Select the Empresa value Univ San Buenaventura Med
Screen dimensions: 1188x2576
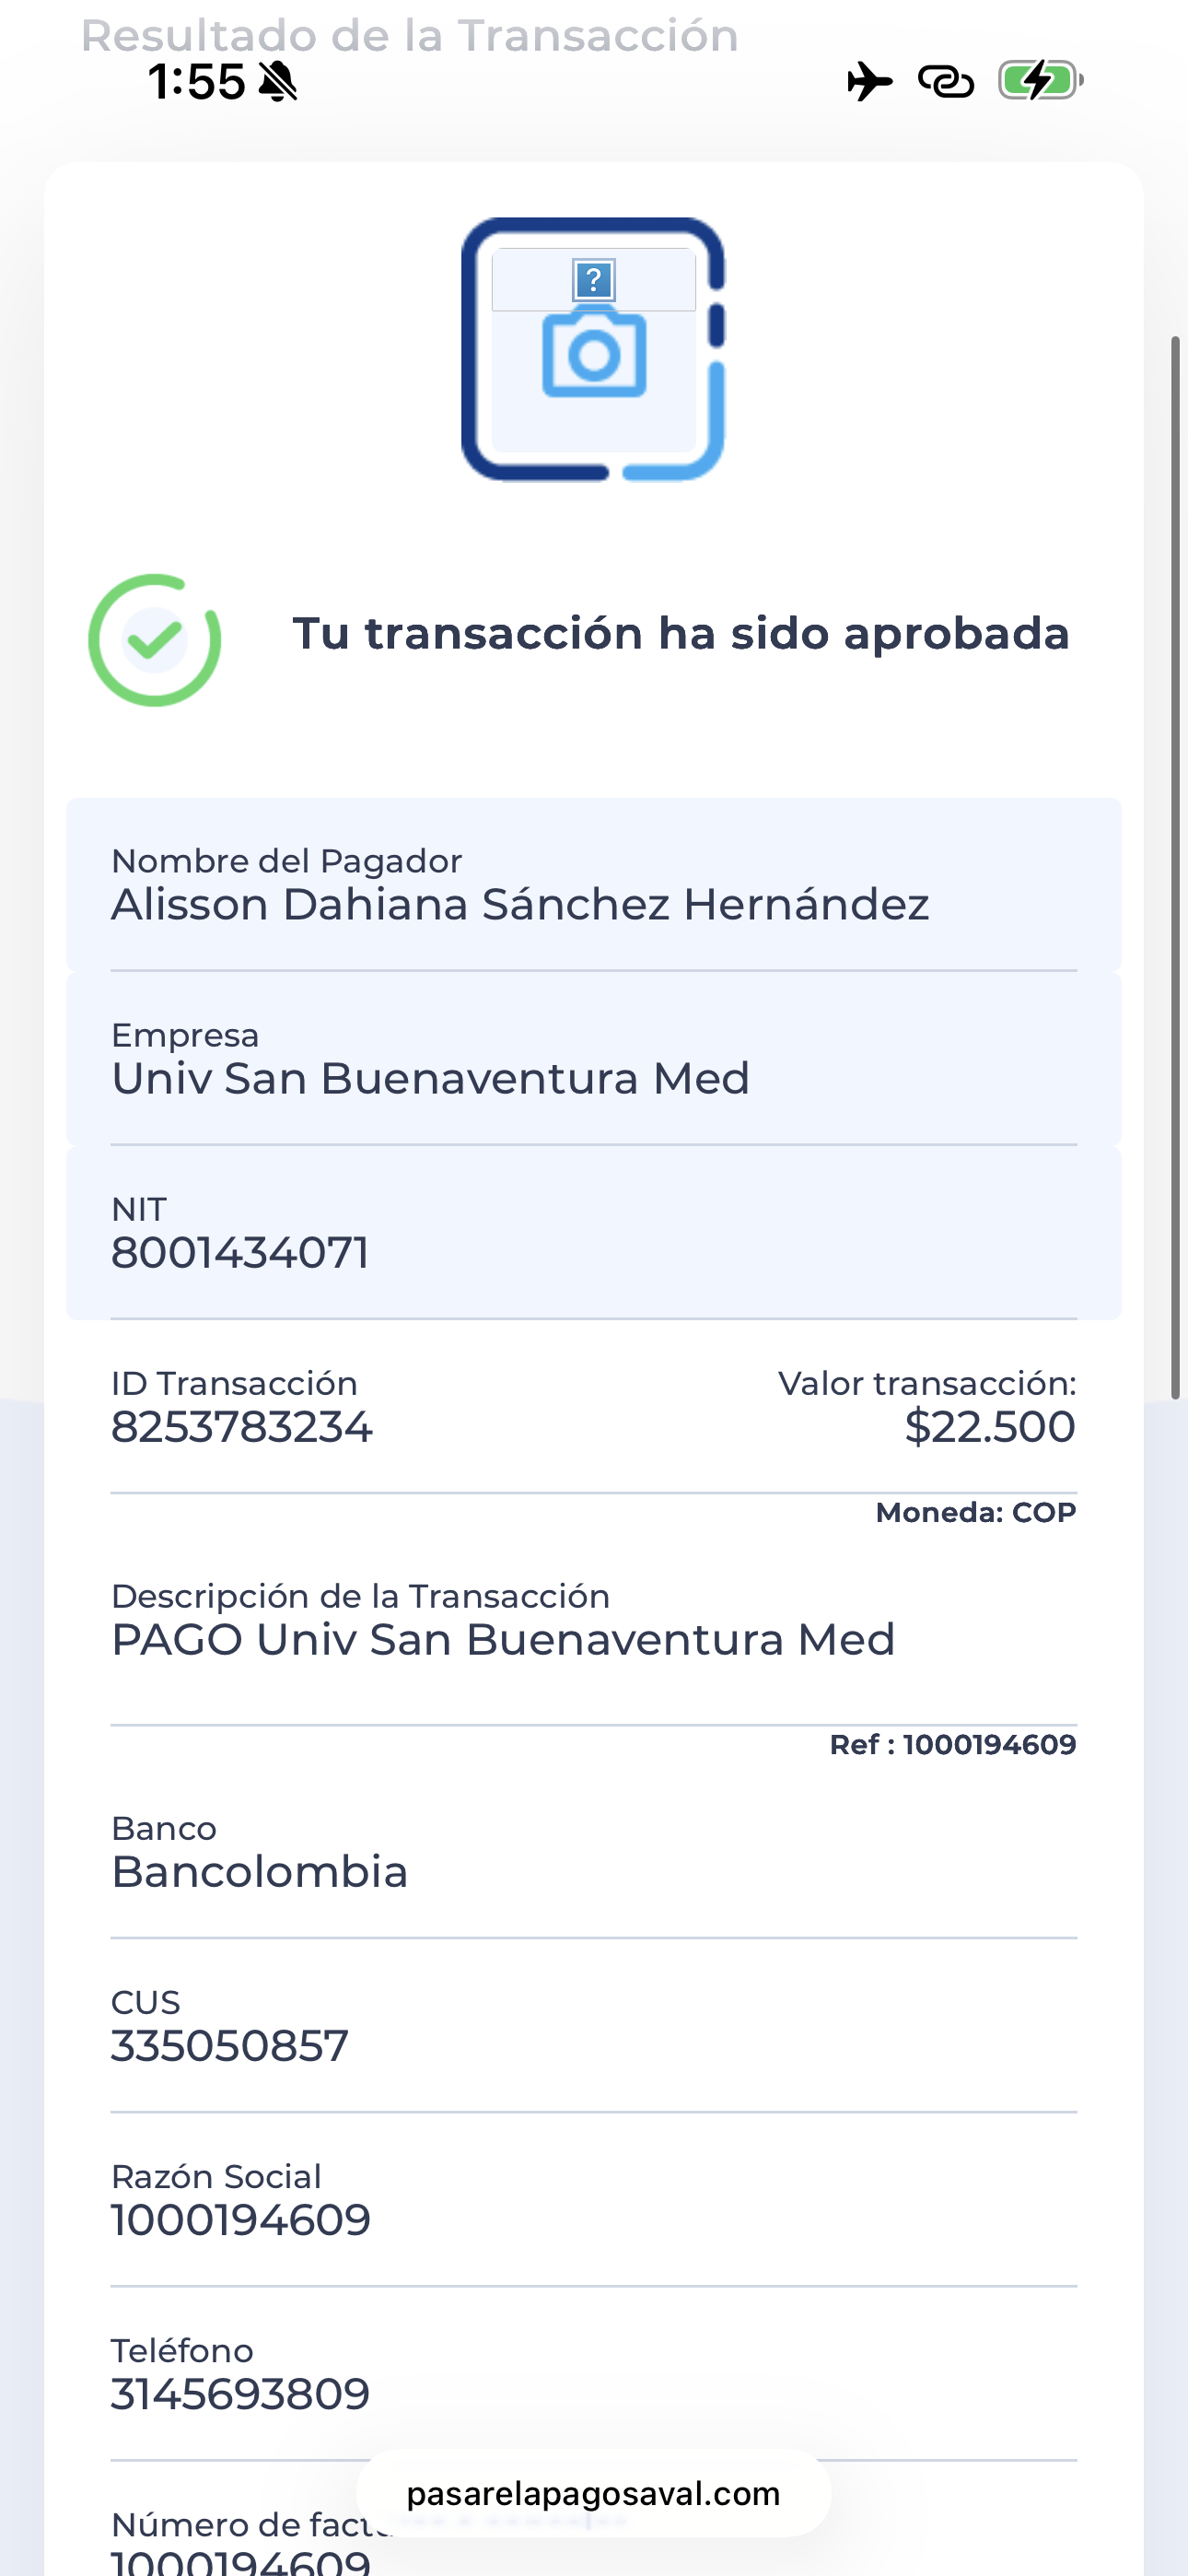coord(430,1078)
